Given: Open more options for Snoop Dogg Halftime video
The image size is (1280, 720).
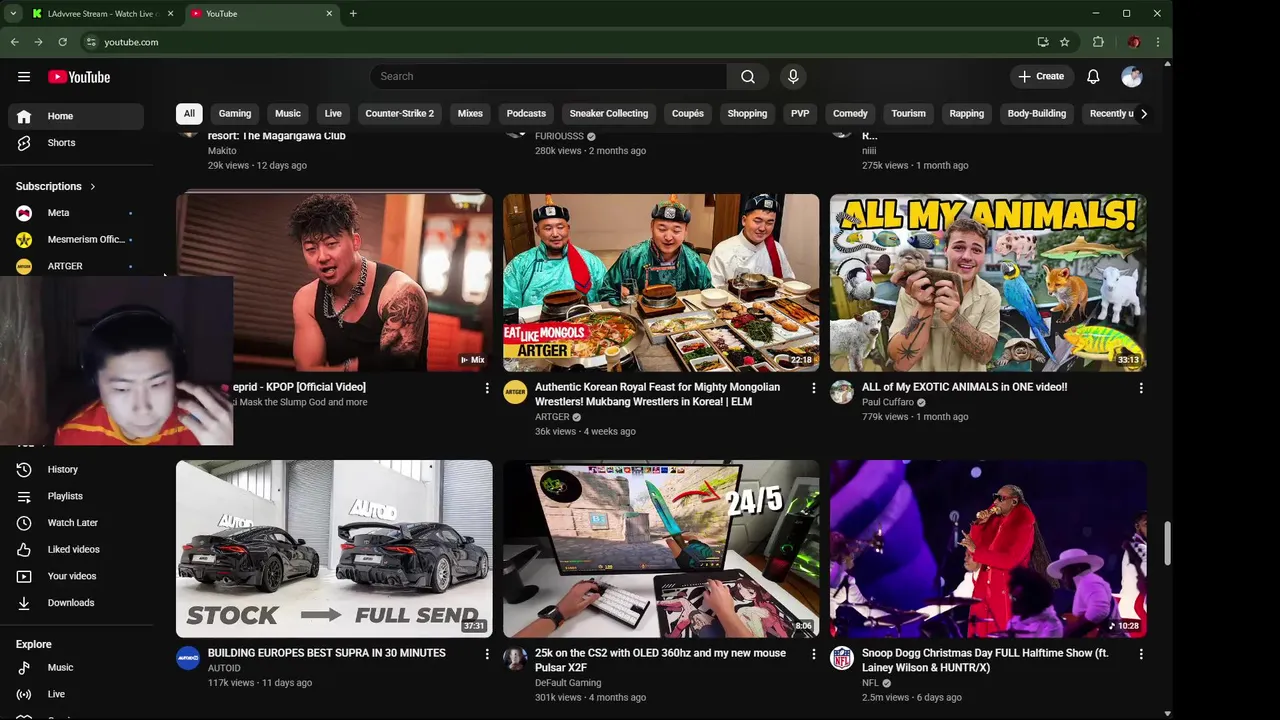Looking at the screenshot, I should [x=1141, y=654].
